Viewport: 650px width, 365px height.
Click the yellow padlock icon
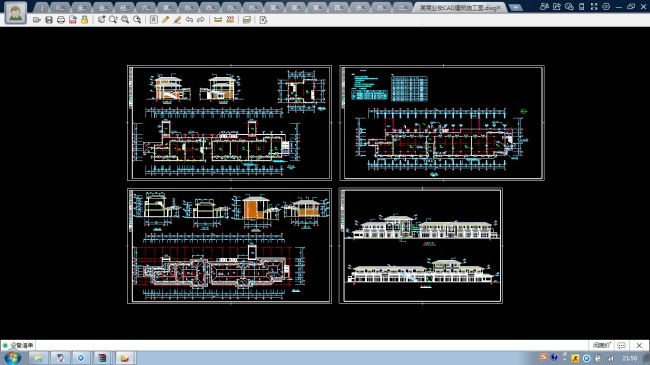[85, 20]
